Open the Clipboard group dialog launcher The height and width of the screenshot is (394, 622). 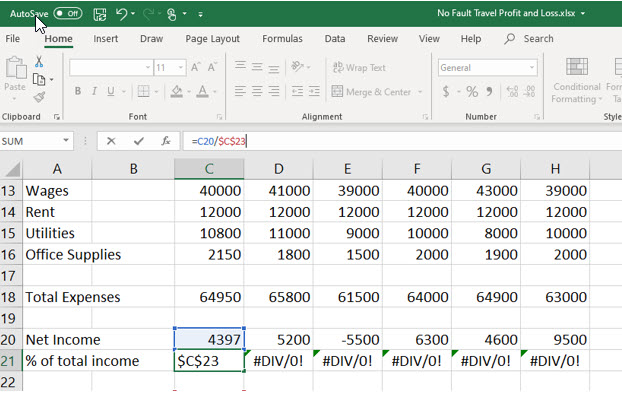[x=57, y=117]
